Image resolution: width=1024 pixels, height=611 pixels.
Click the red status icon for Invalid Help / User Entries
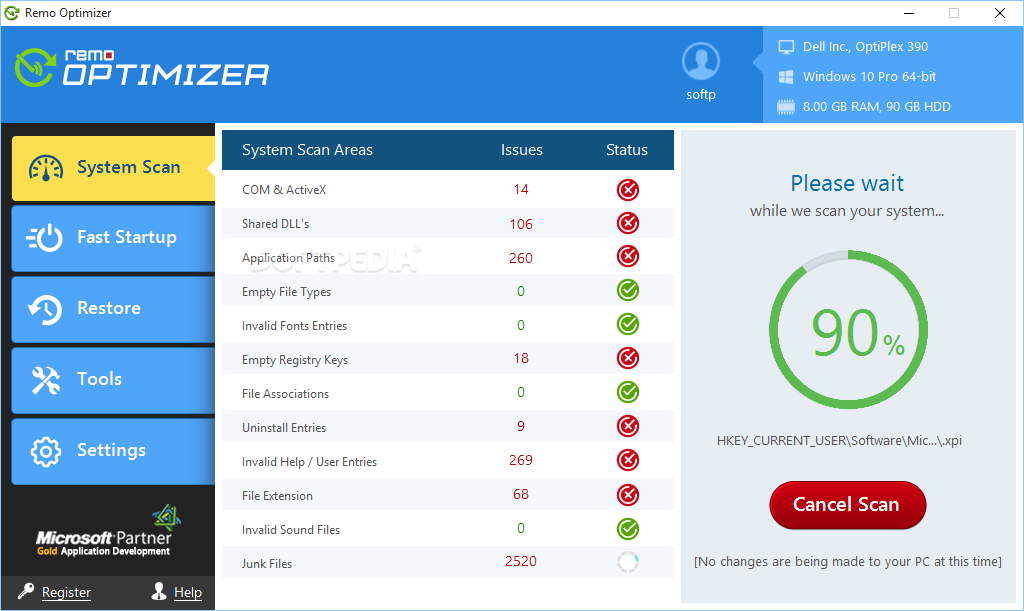(x=628, y=460)
